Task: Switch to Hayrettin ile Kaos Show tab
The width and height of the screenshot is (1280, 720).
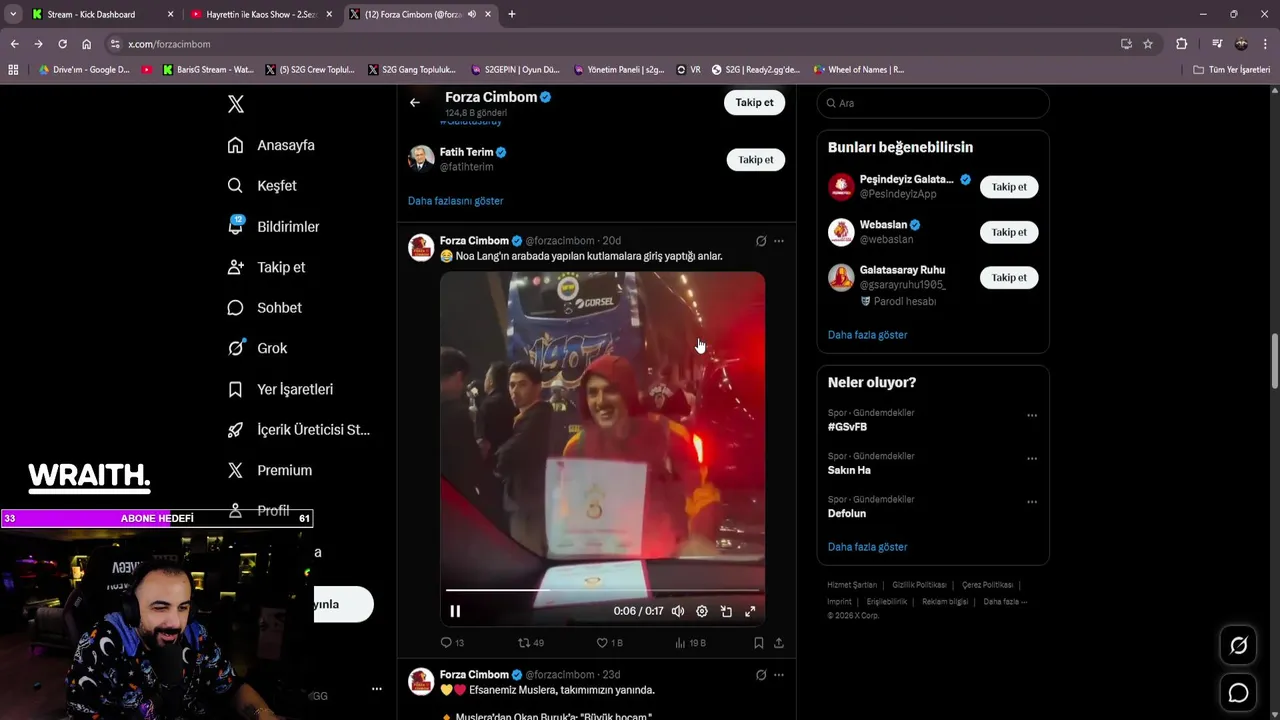Action: coord(262,14)
